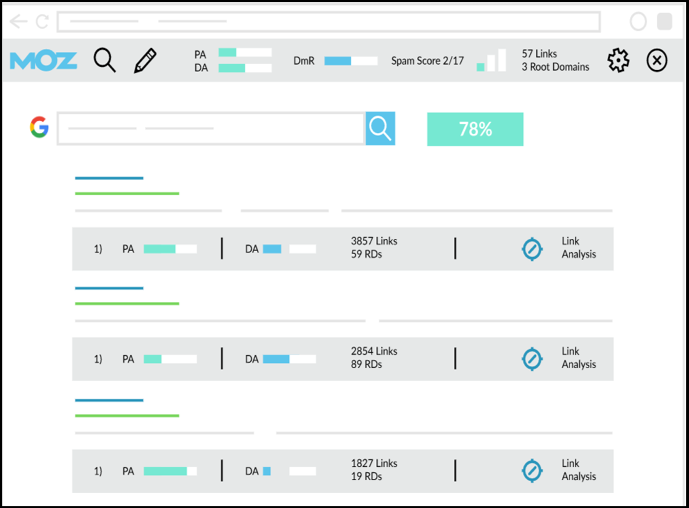Click the DmR meter in toolbar

click(x=350, y=61)
